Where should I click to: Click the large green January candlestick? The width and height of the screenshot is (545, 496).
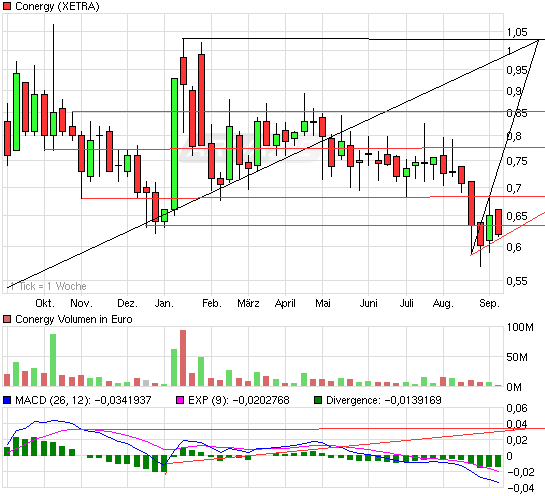coord(174,144)
